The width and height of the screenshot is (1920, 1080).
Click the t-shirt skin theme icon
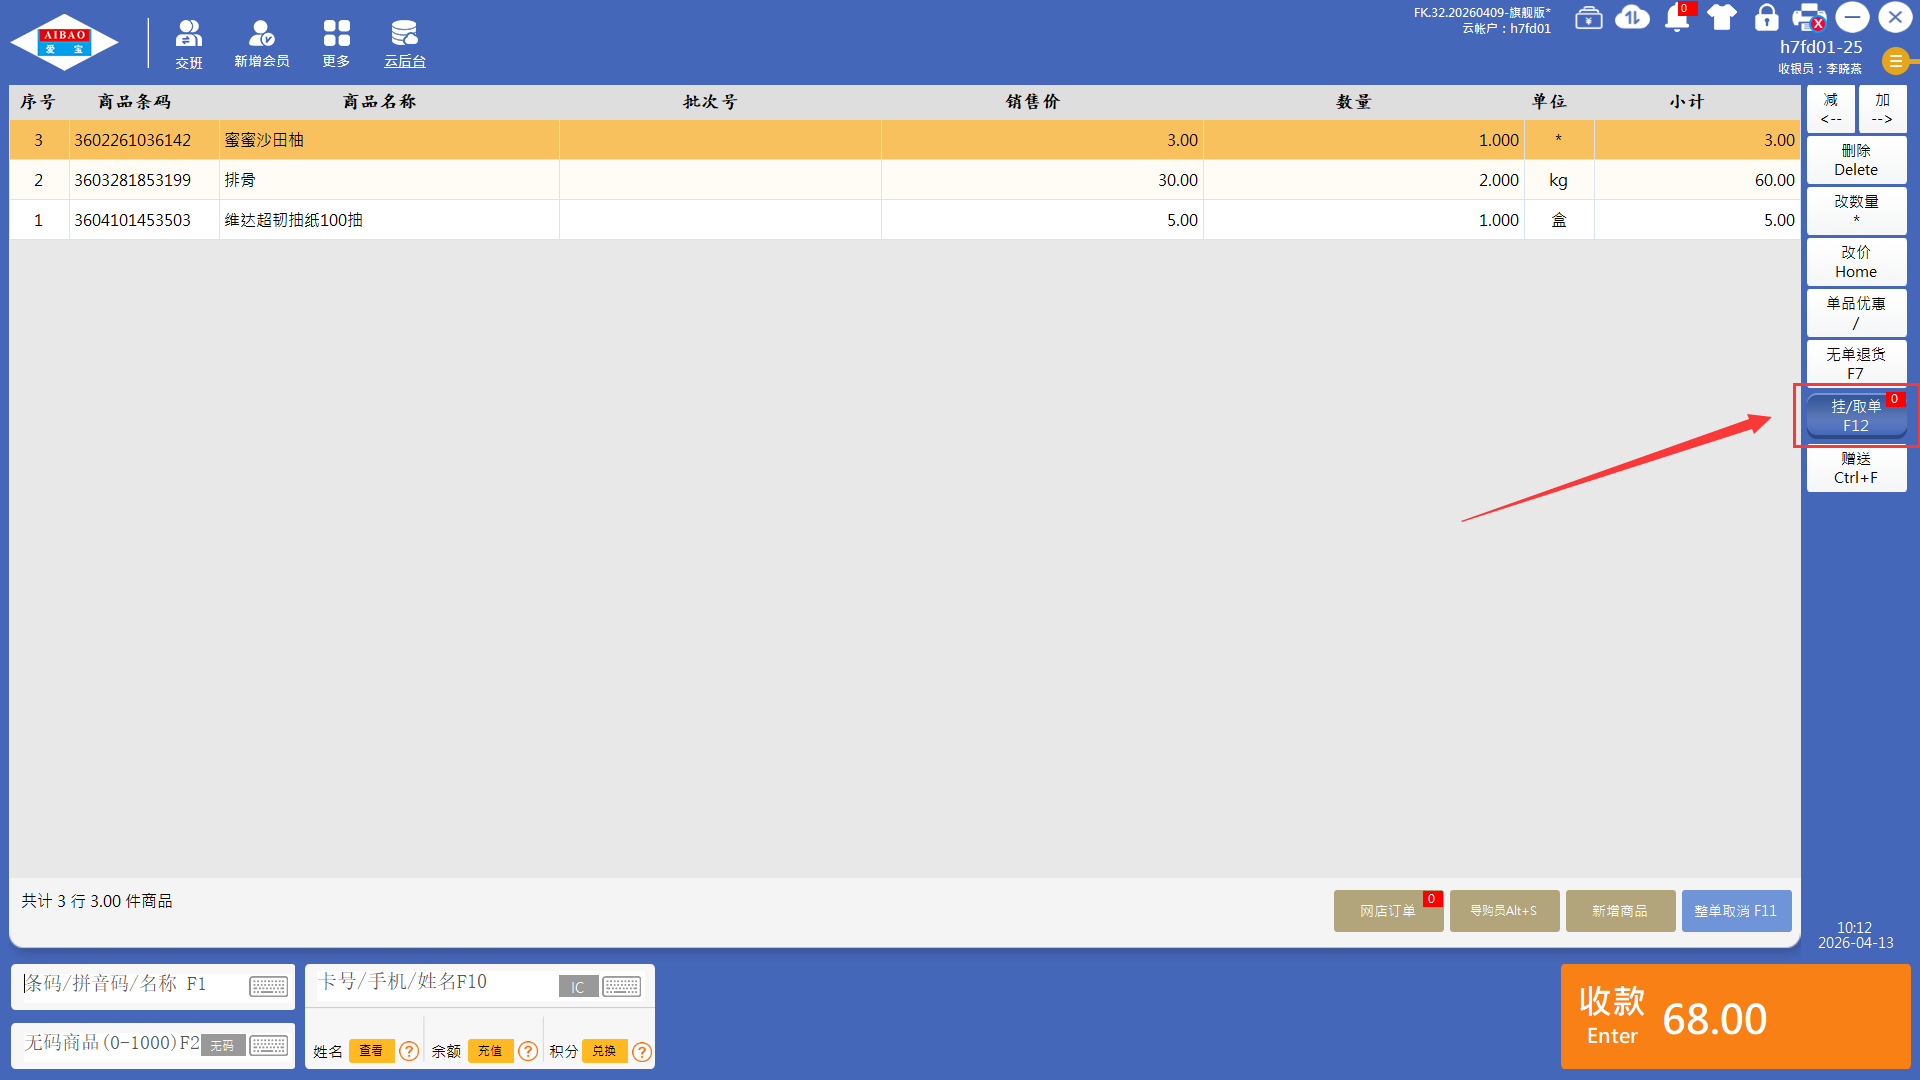(x=1722, y=18)
